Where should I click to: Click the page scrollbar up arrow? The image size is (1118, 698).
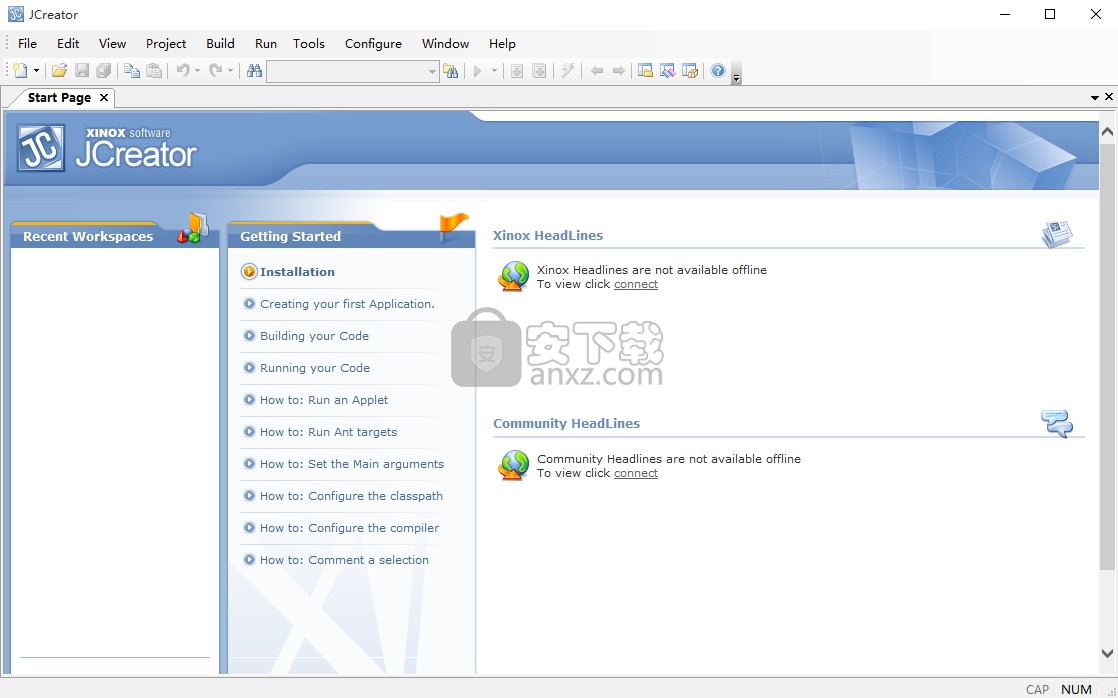pos(1107,132)
